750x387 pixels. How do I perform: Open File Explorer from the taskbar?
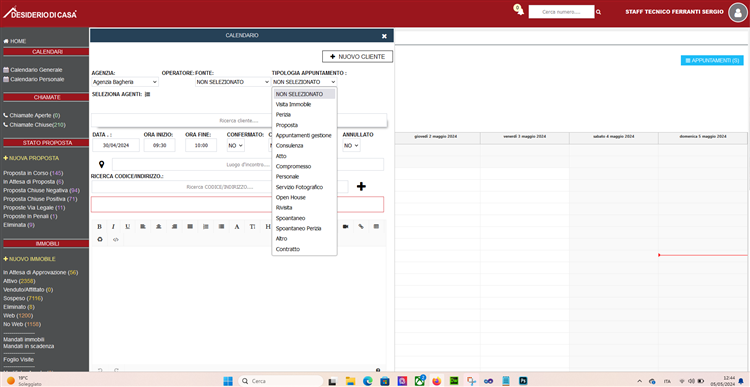(350, 381)
